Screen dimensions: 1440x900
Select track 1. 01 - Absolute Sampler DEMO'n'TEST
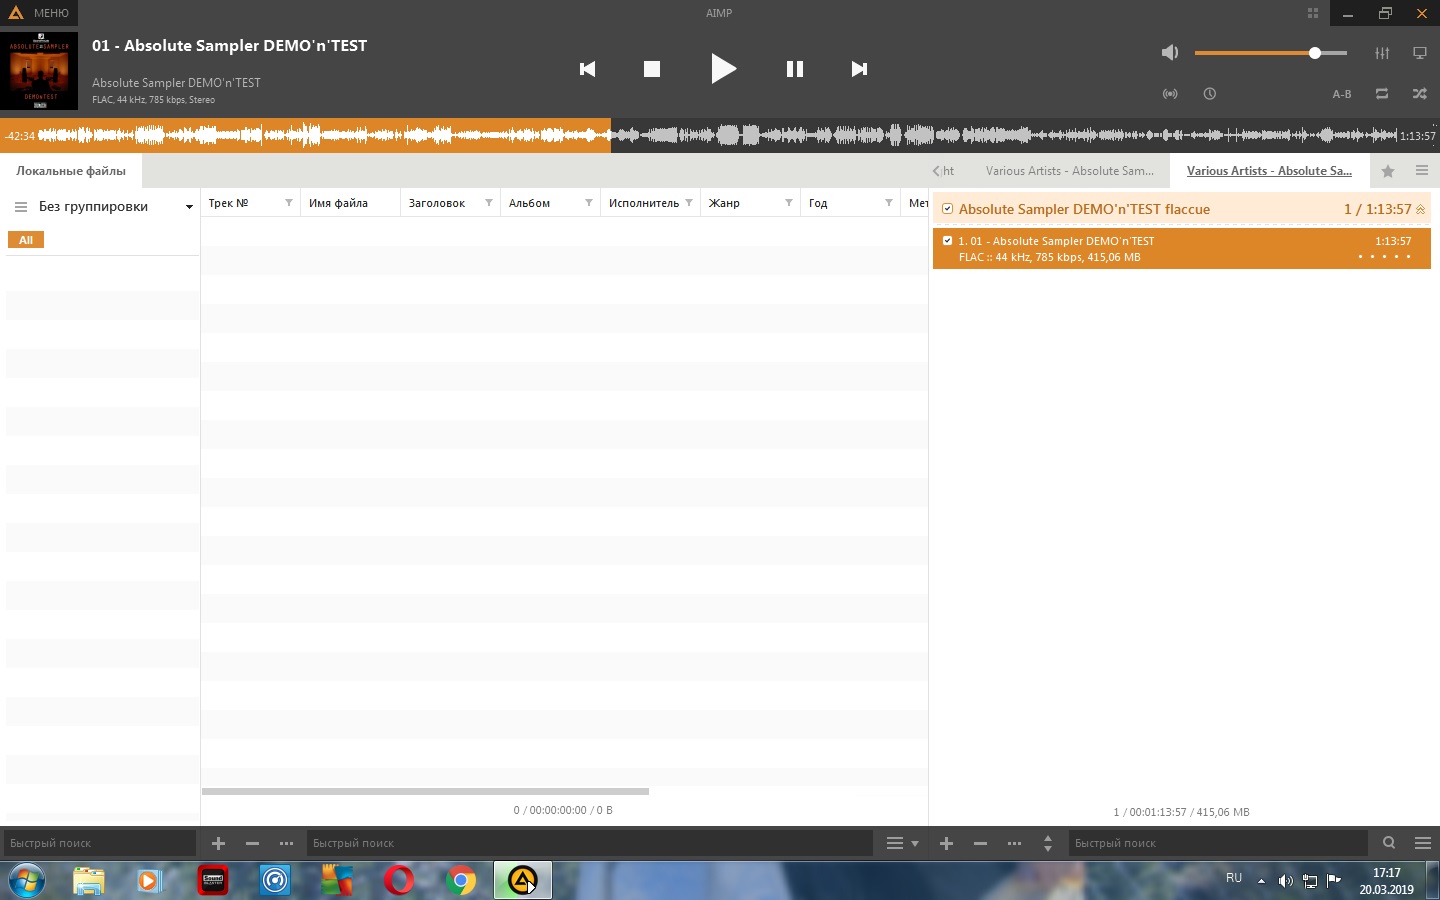click(1181, 249)
